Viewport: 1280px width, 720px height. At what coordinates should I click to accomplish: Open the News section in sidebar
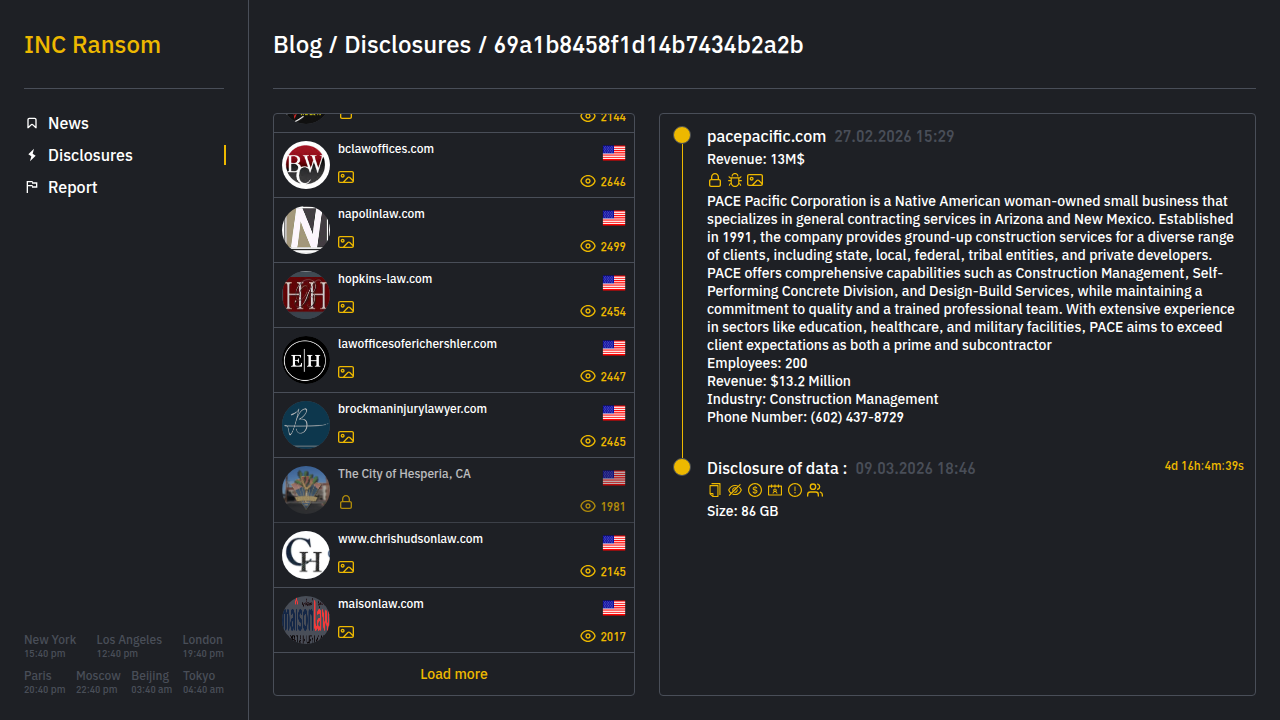coord(68,123)
